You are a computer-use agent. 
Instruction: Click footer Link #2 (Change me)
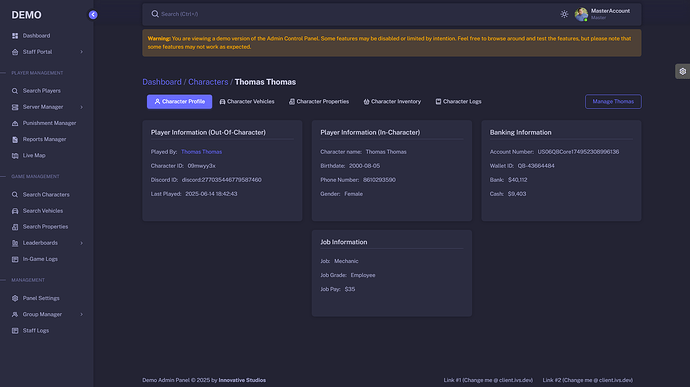(x=587, y=380)
